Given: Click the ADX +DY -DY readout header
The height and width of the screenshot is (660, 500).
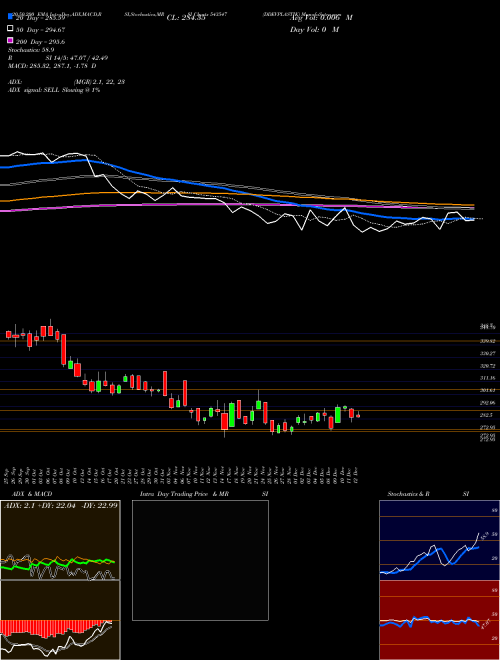Looking at the screenshot, I should point(61,505).
